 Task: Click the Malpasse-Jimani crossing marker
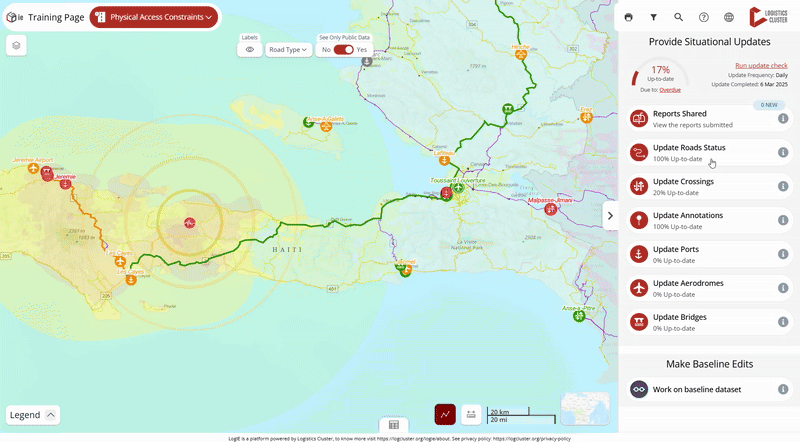point(550,209)
